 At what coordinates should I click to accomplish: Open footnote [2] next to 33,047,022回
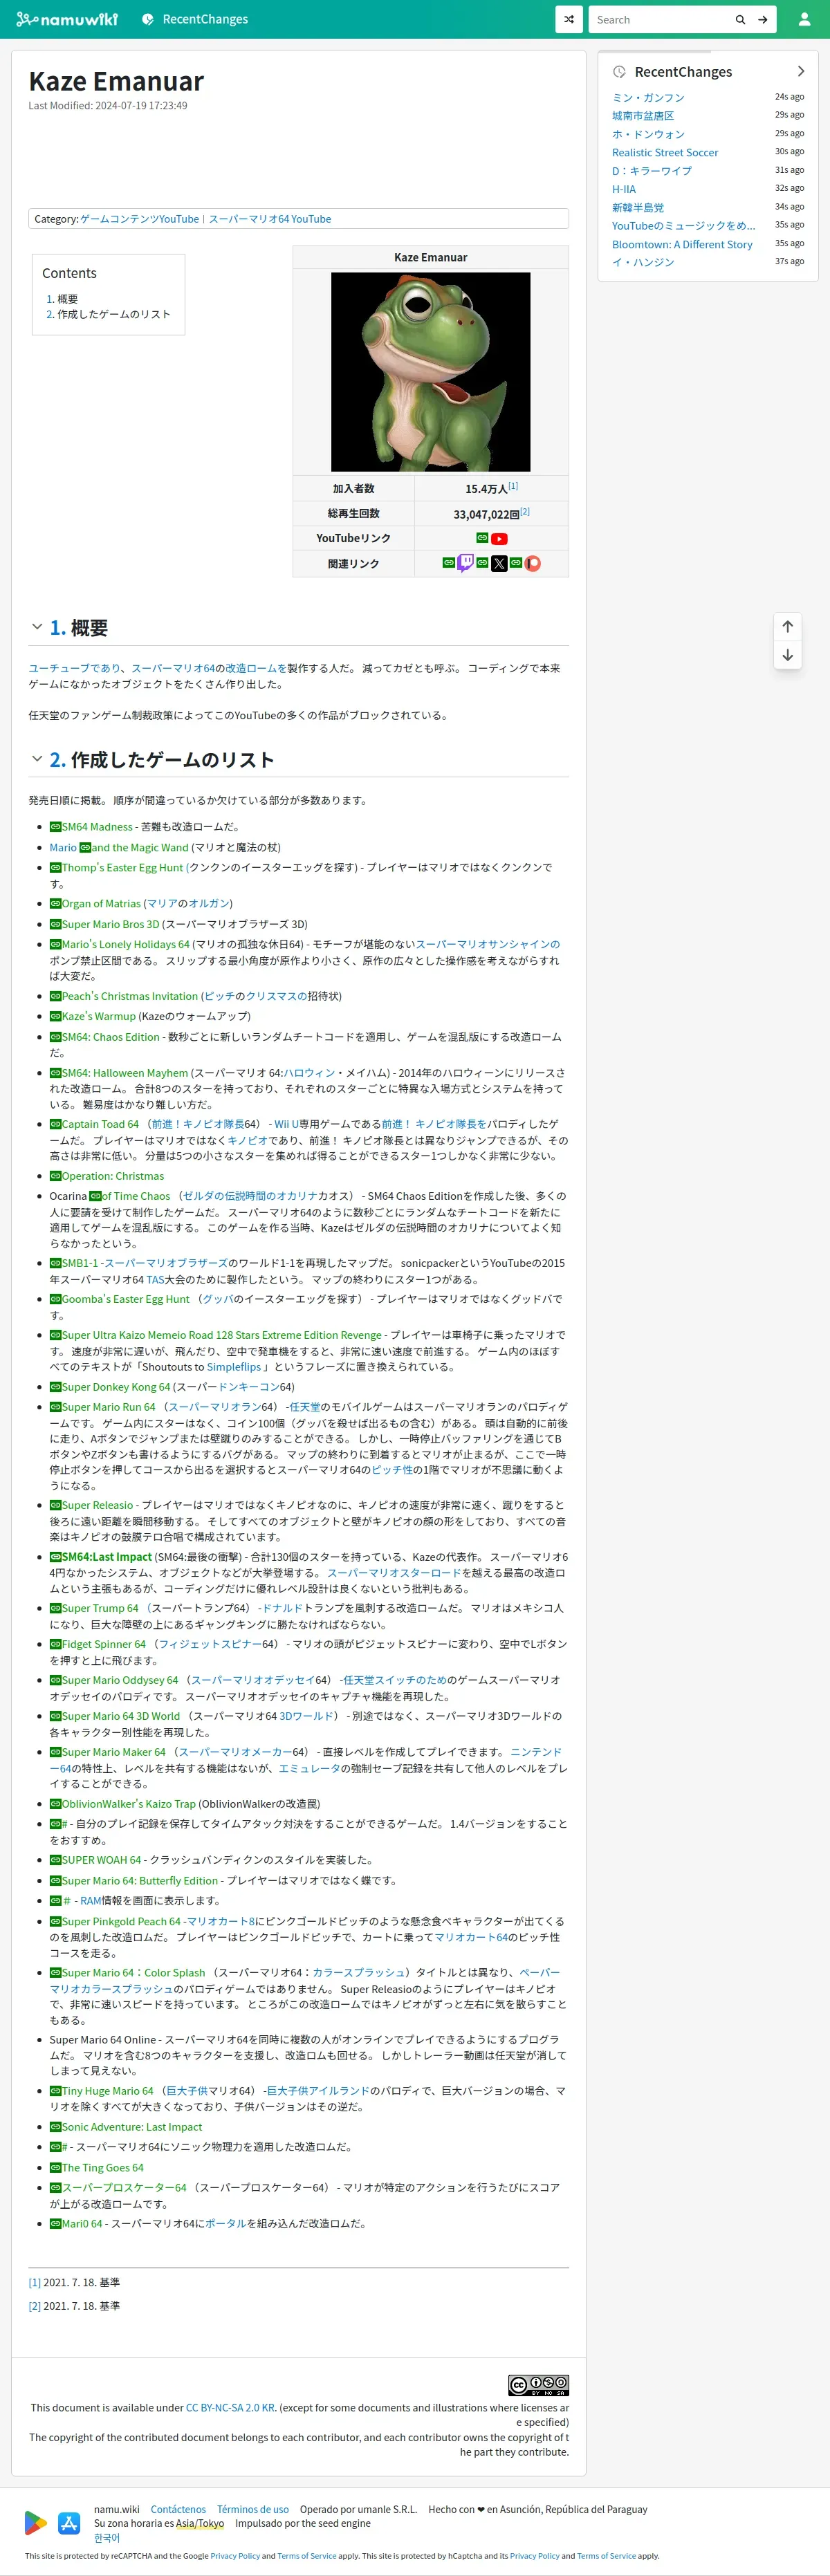tap(525, 511)
